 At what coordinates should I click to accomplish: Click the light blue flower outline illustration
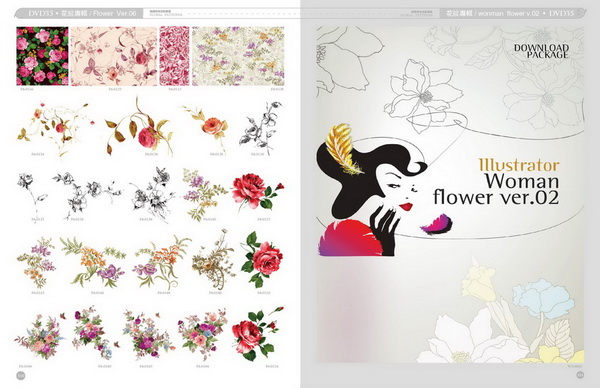coord(543,299)
